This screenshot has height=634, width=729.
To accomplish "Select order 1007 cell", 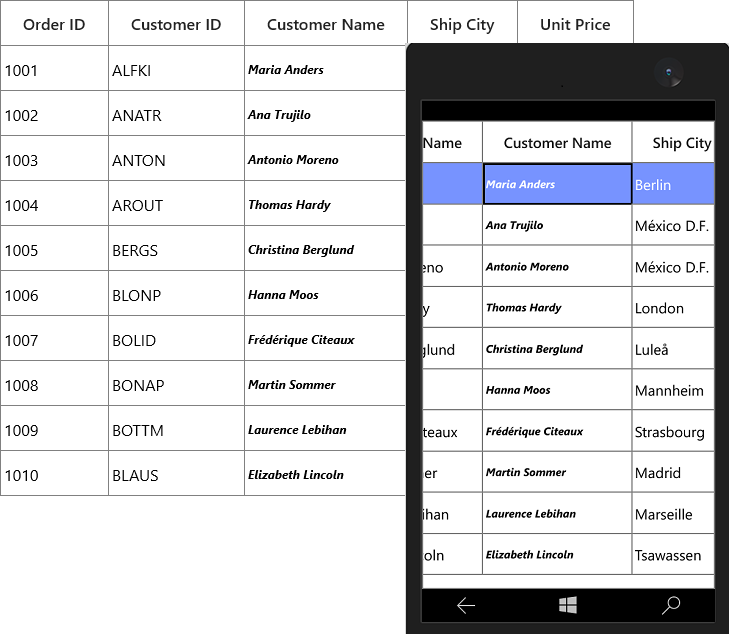I will tap(54, 339).
